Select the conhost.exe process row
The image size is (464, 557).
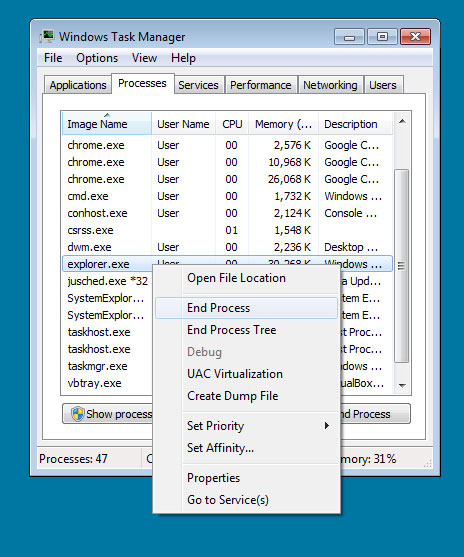click(x=227, y=213)
